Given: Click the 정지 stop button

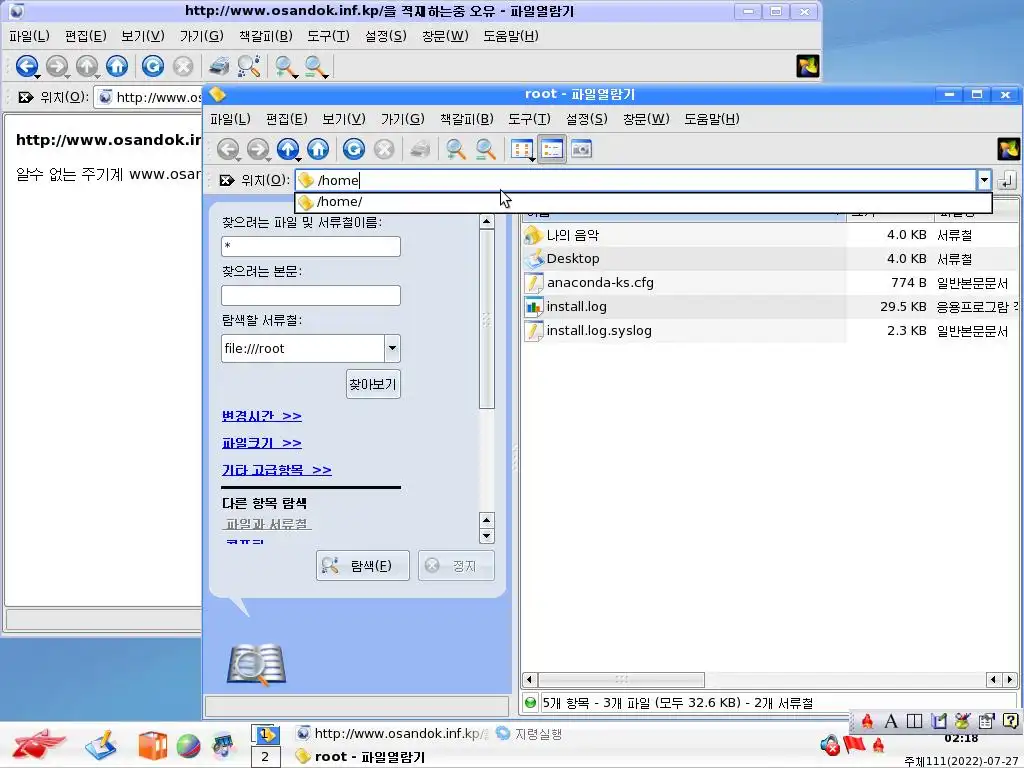Looking at the screenshot, I should [x=456, y=566].
